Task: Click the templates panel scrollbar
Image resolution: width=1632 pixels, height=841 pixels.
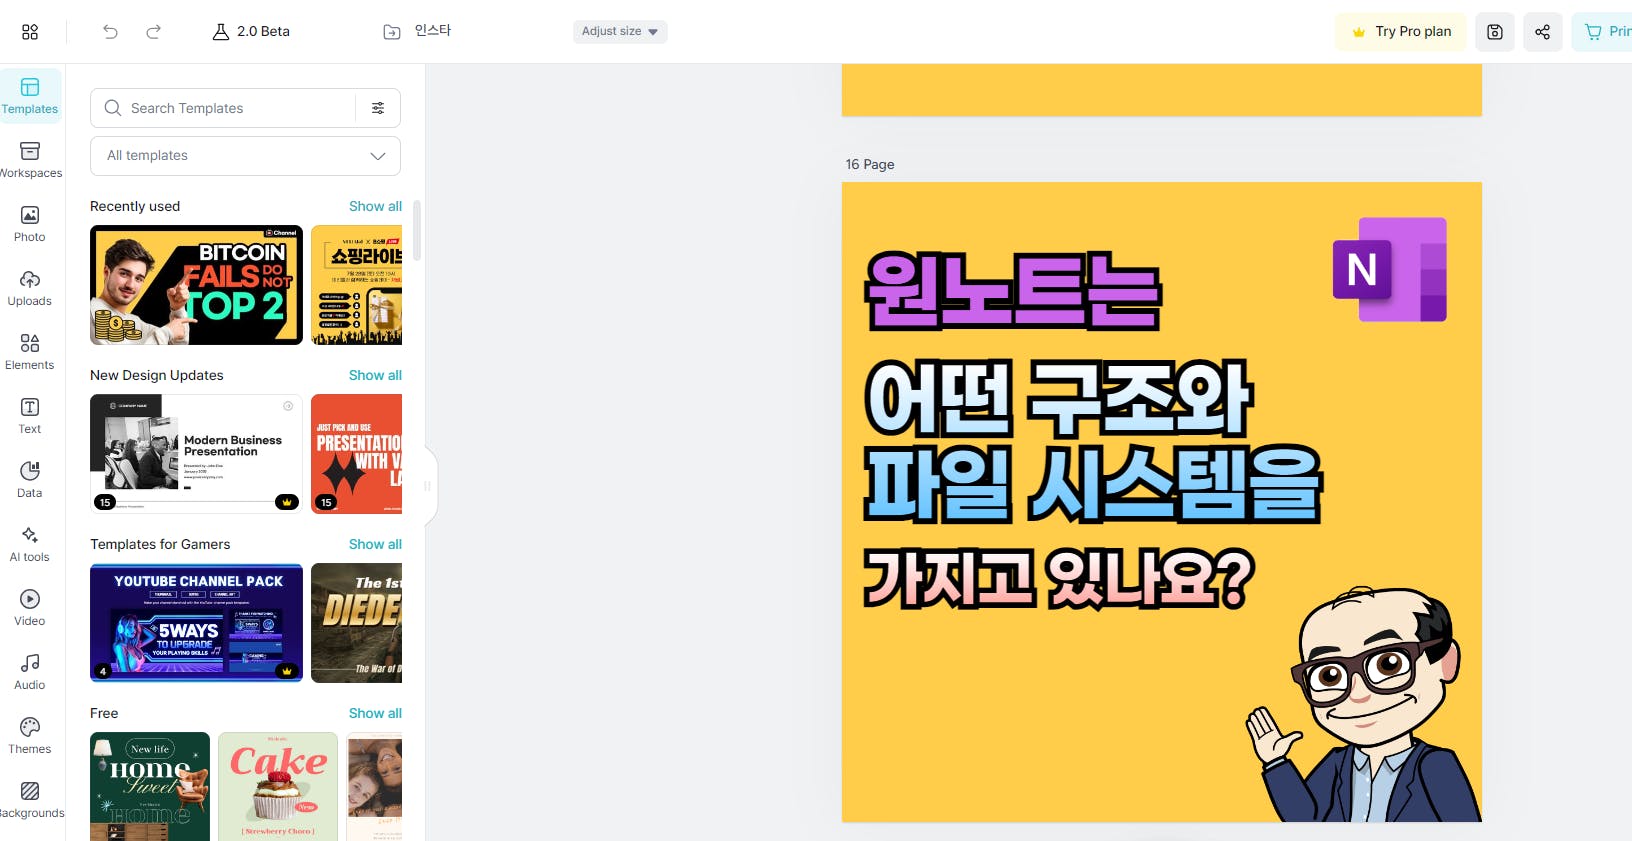Action: point(417,230)
